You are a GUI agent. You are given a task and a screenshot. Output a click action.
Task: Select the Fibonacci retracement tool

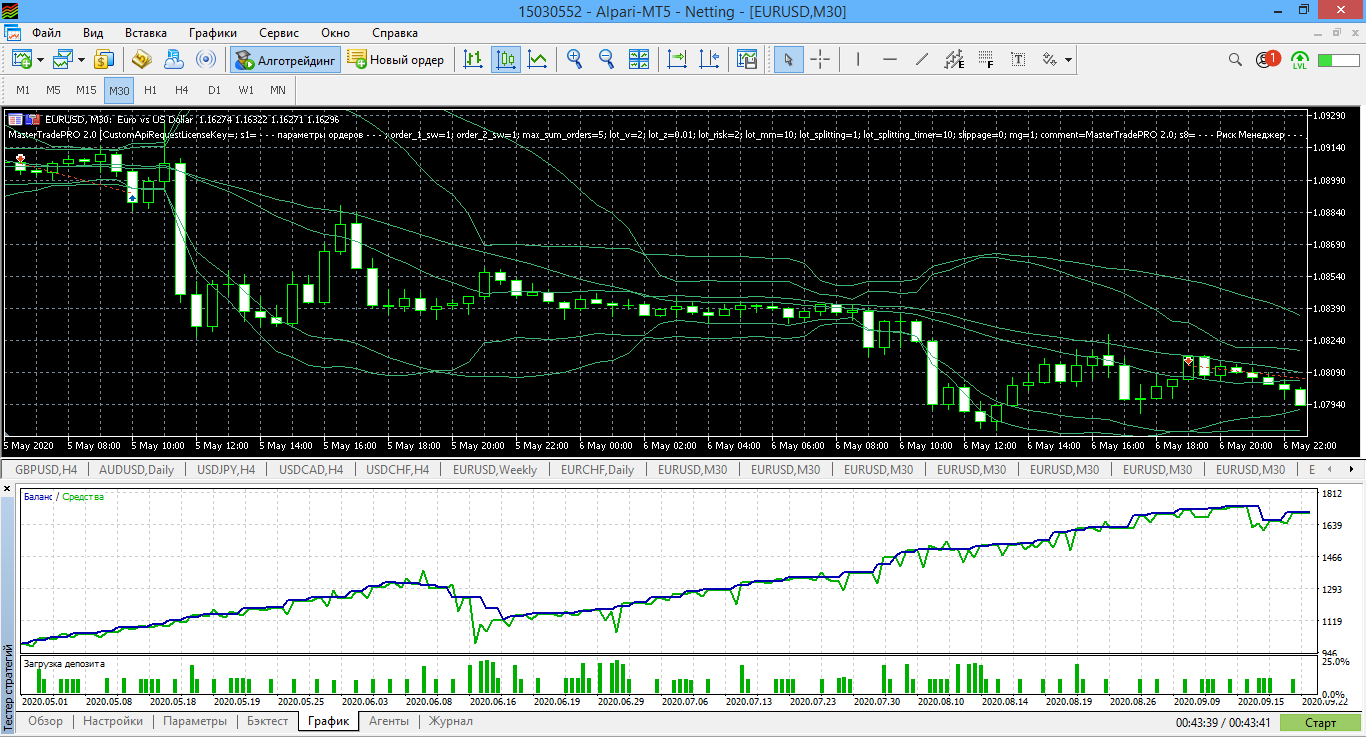(986, 60)
